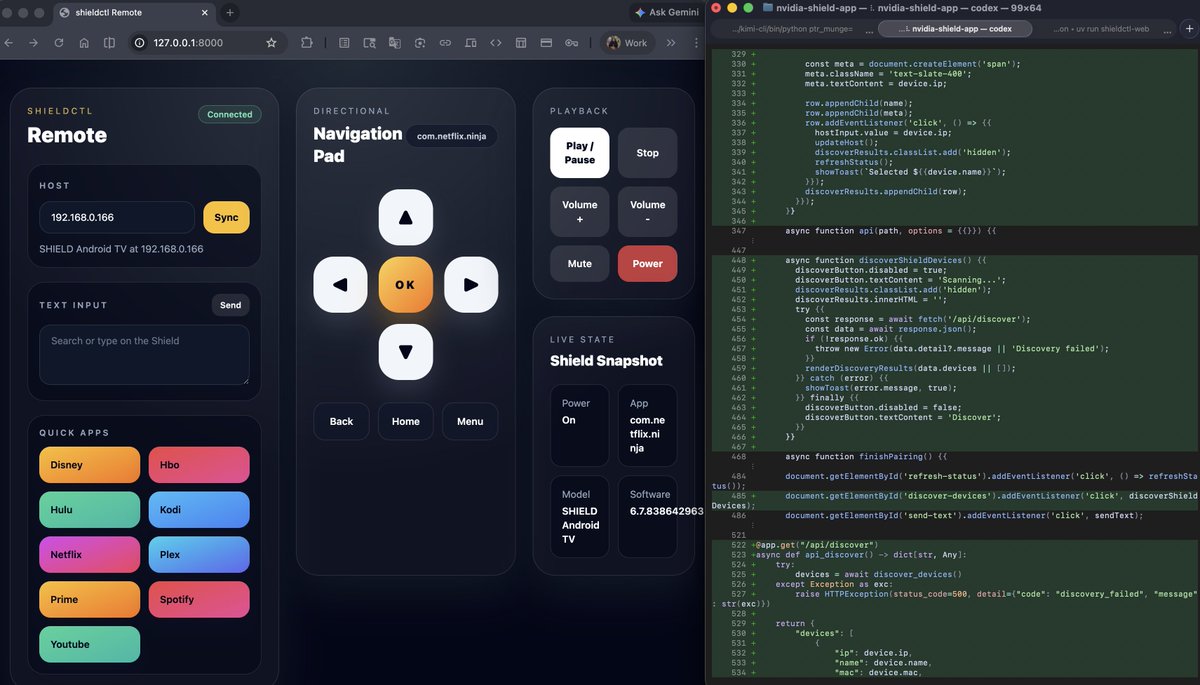This screenshot has height=685, width=1200.
Task: Open the browser three-dot menu
Action: 694,43
